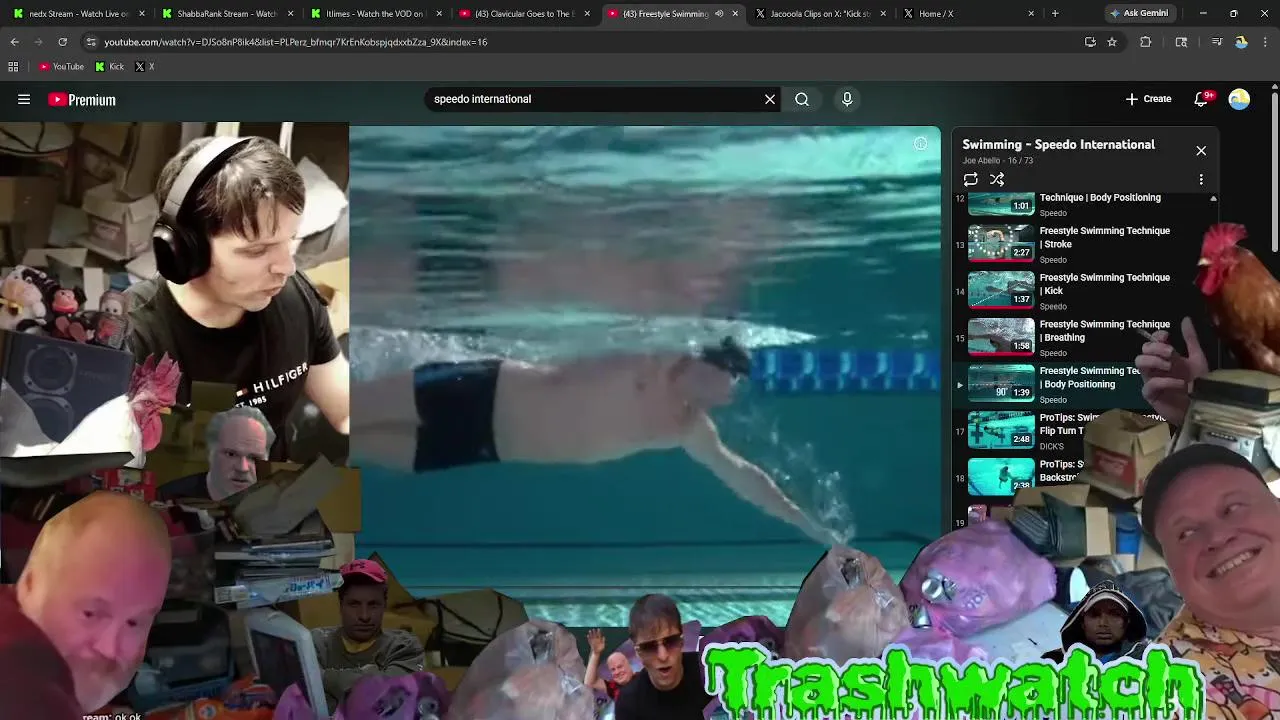Open Chrome media controls icon
Screen dimensions: 1280x720
(x=1217, y=42)
